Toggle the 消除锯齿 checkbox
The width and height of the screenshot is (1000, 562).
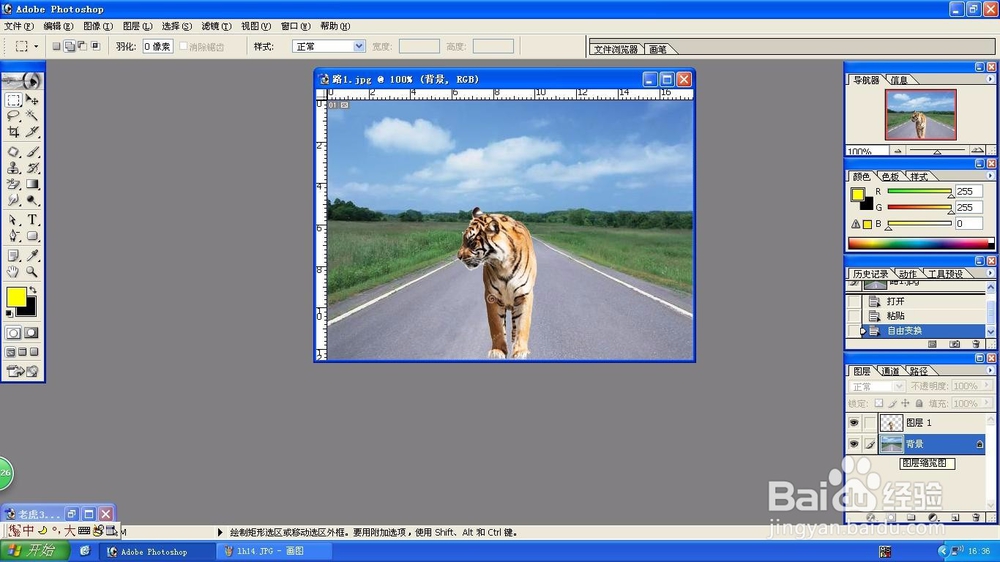pyautogui.click(x=184, y=46)
